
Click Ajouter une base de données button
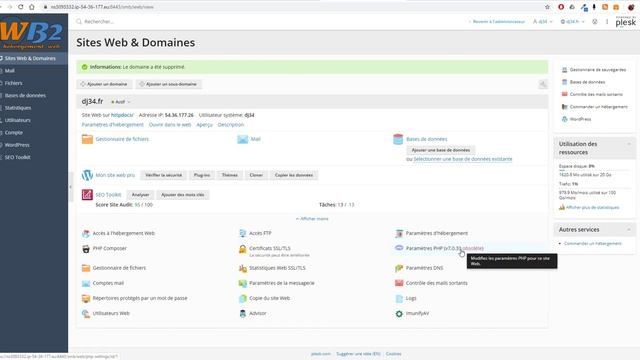coord(440,150)
